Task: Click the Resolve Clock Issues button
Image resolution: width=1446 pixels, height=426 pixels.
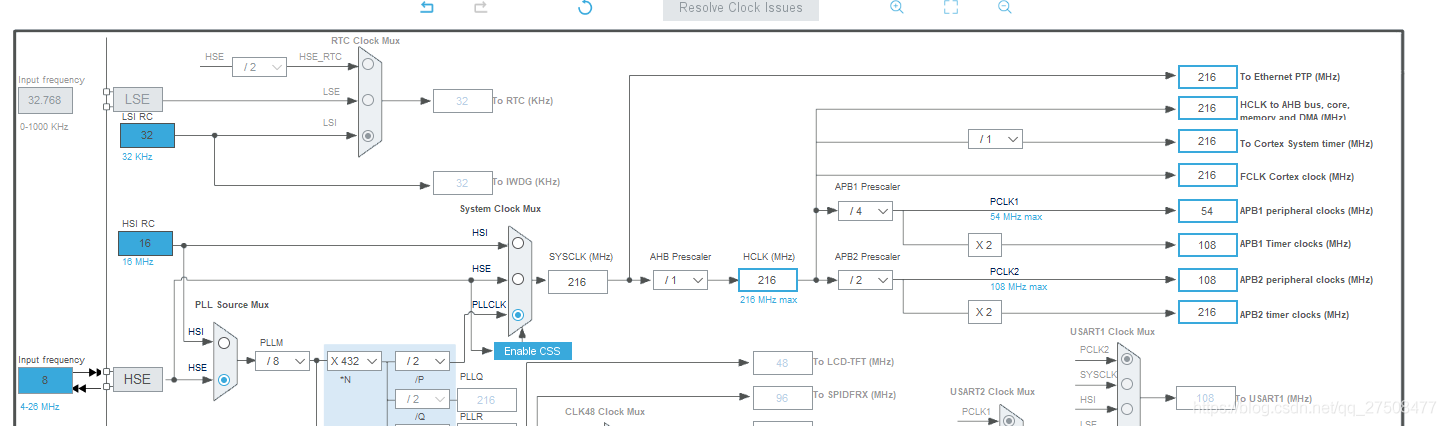Action: click(x=741, y=8)
